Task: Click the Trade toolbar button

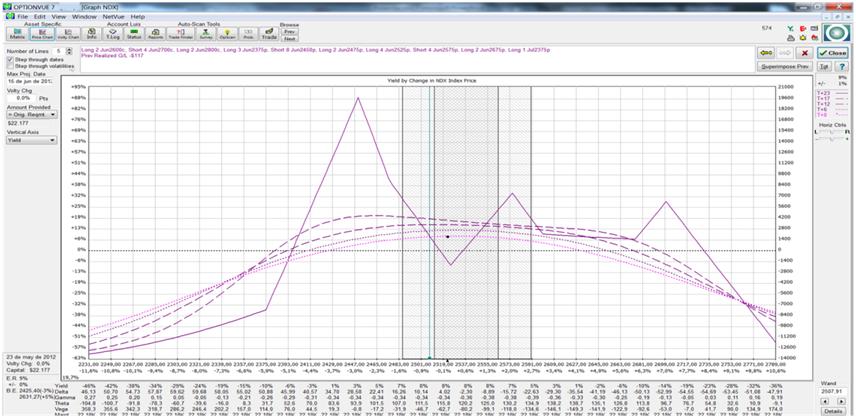Action: point(269,35)
